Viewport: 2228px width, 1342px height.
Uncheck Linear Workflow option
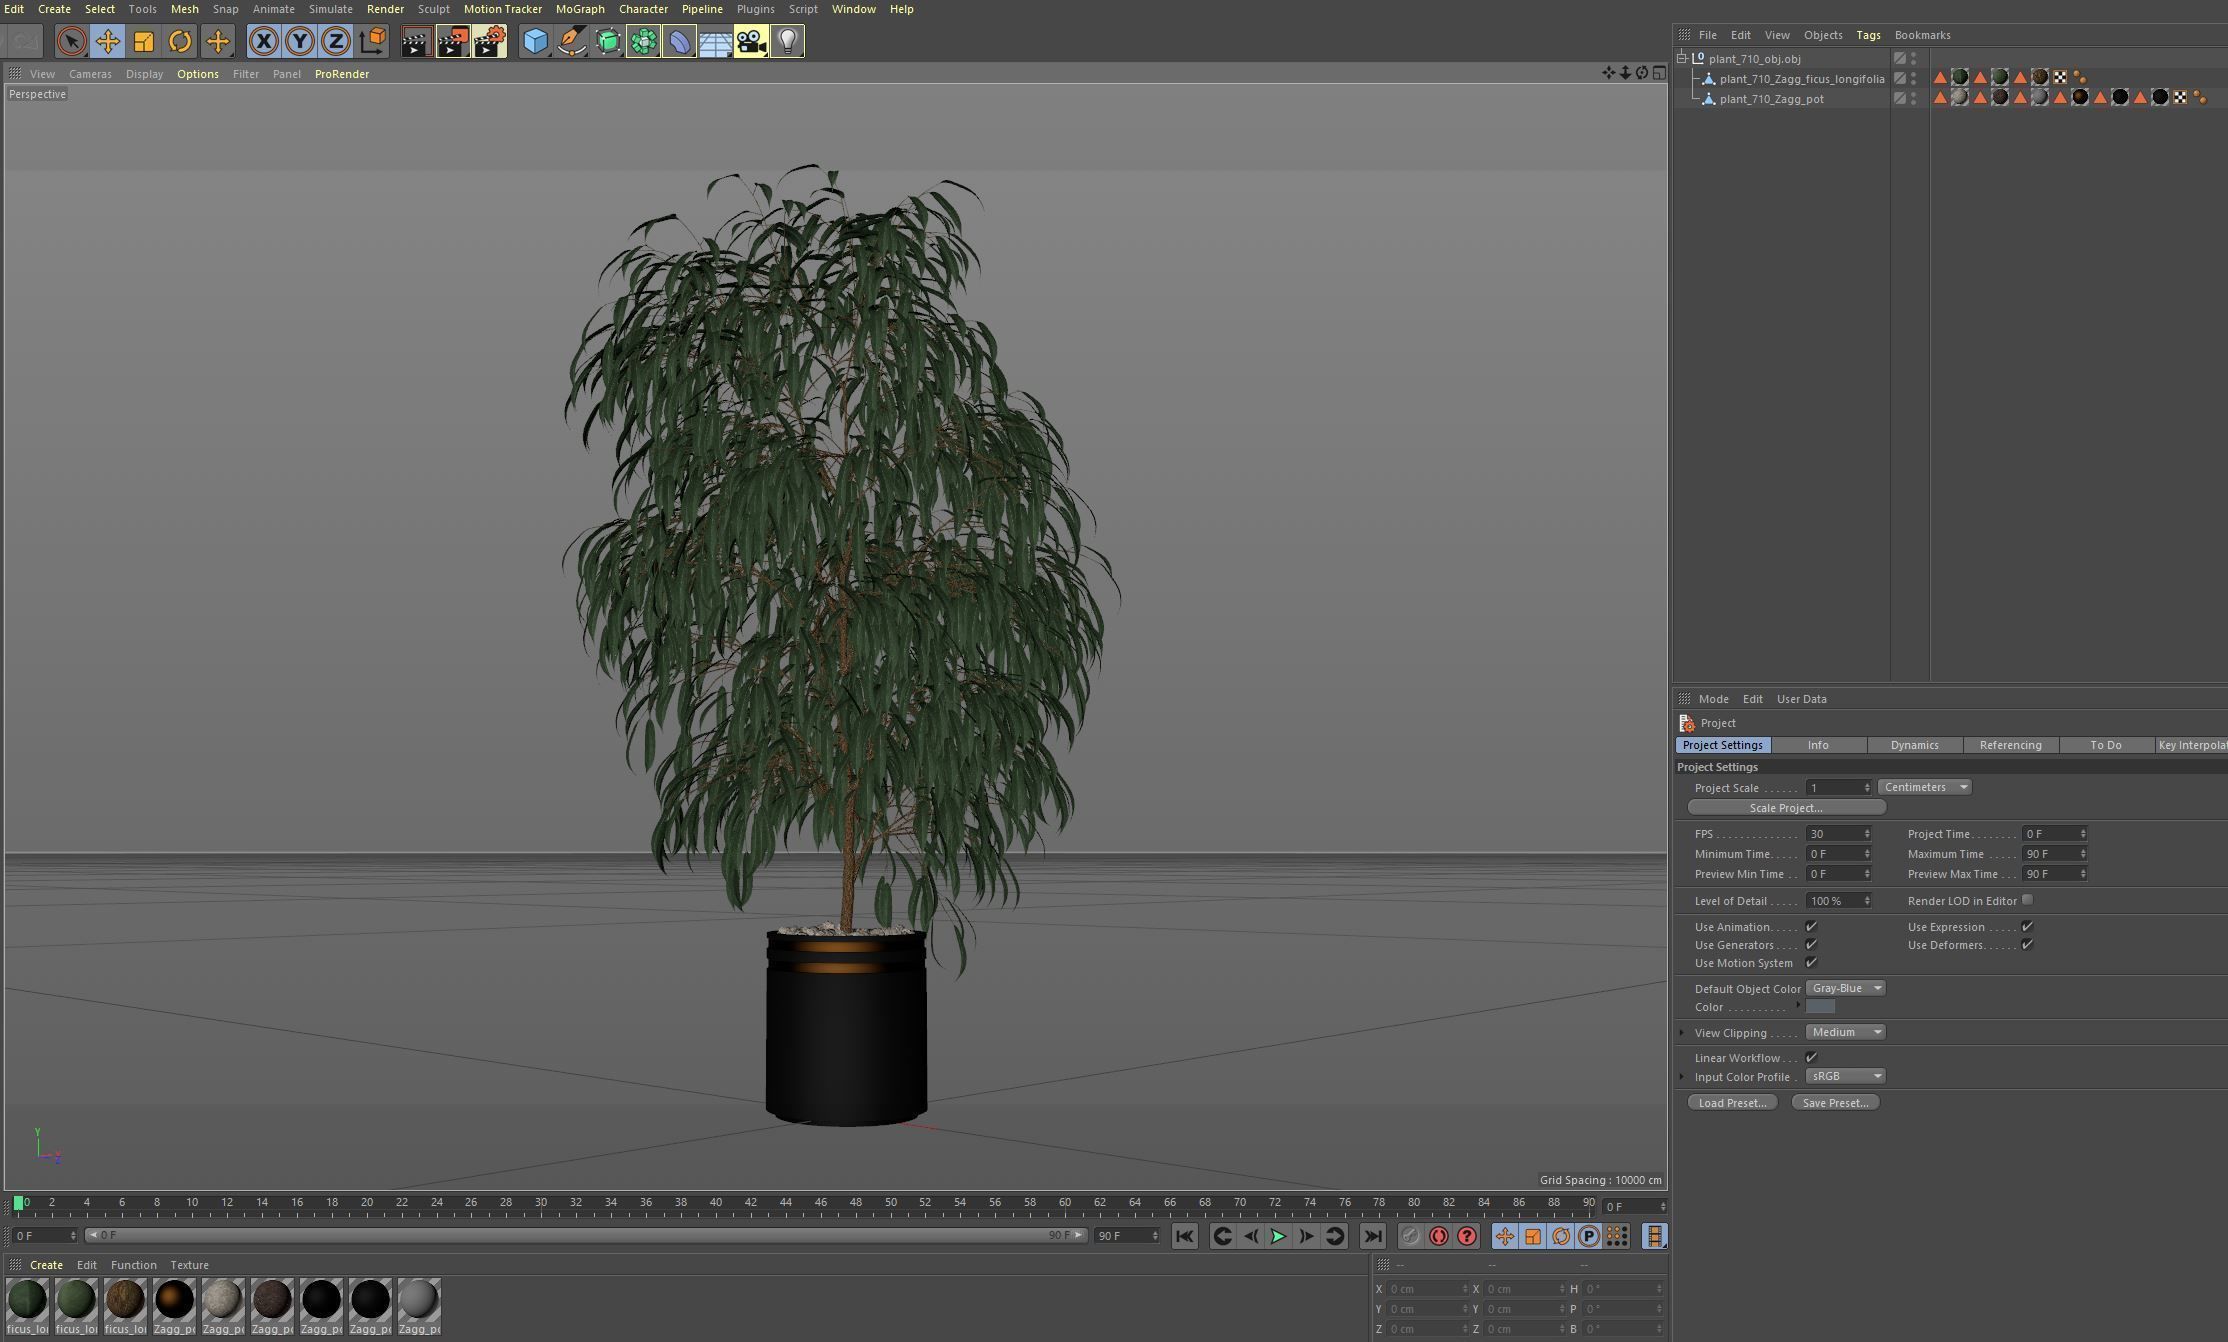[x=1811, y=1058]
